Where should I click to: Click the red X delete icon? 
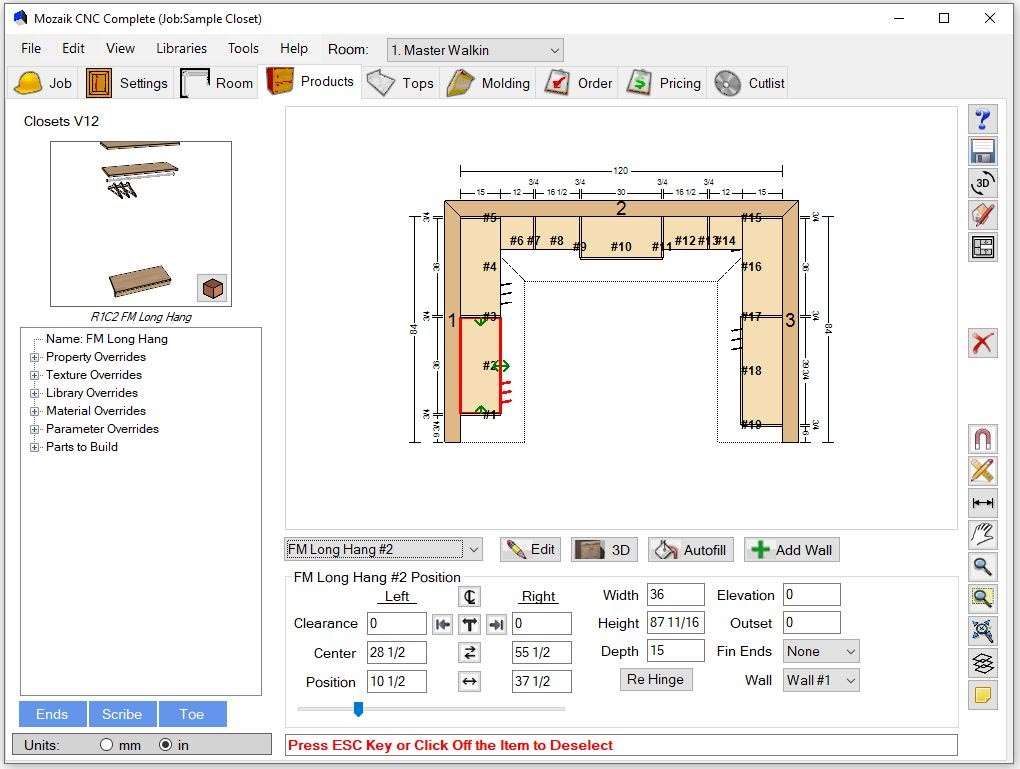tap(982, 343)
